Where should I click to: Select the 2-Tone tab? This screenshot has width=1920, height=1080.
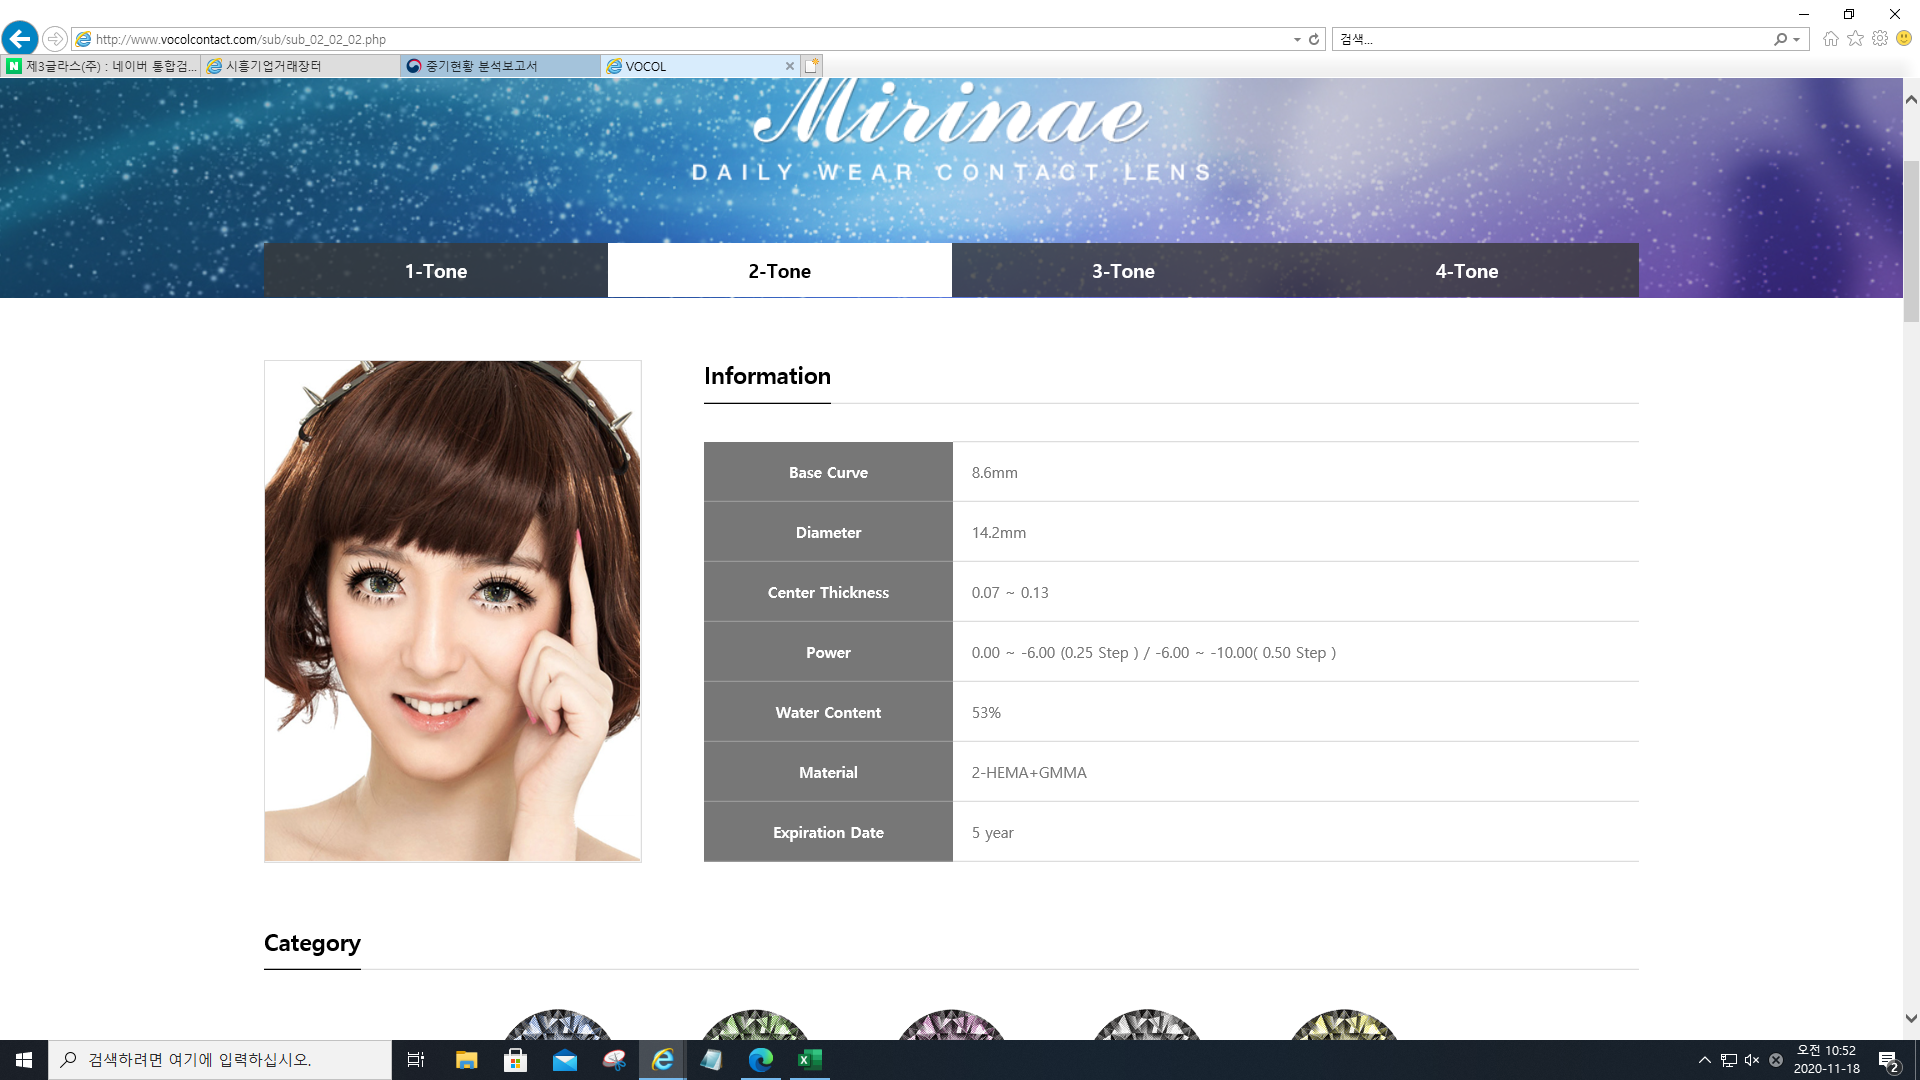(780, 271)
